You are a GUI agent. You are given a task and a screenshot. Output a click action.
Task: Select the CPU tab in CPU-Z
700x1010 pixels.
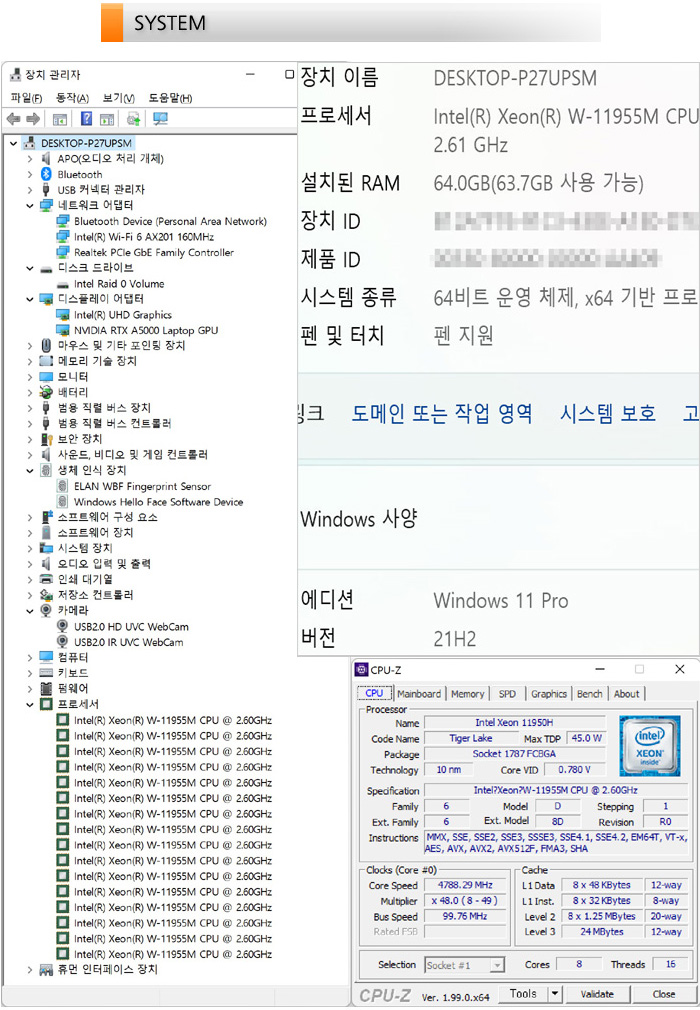click(x=374, y=693)
